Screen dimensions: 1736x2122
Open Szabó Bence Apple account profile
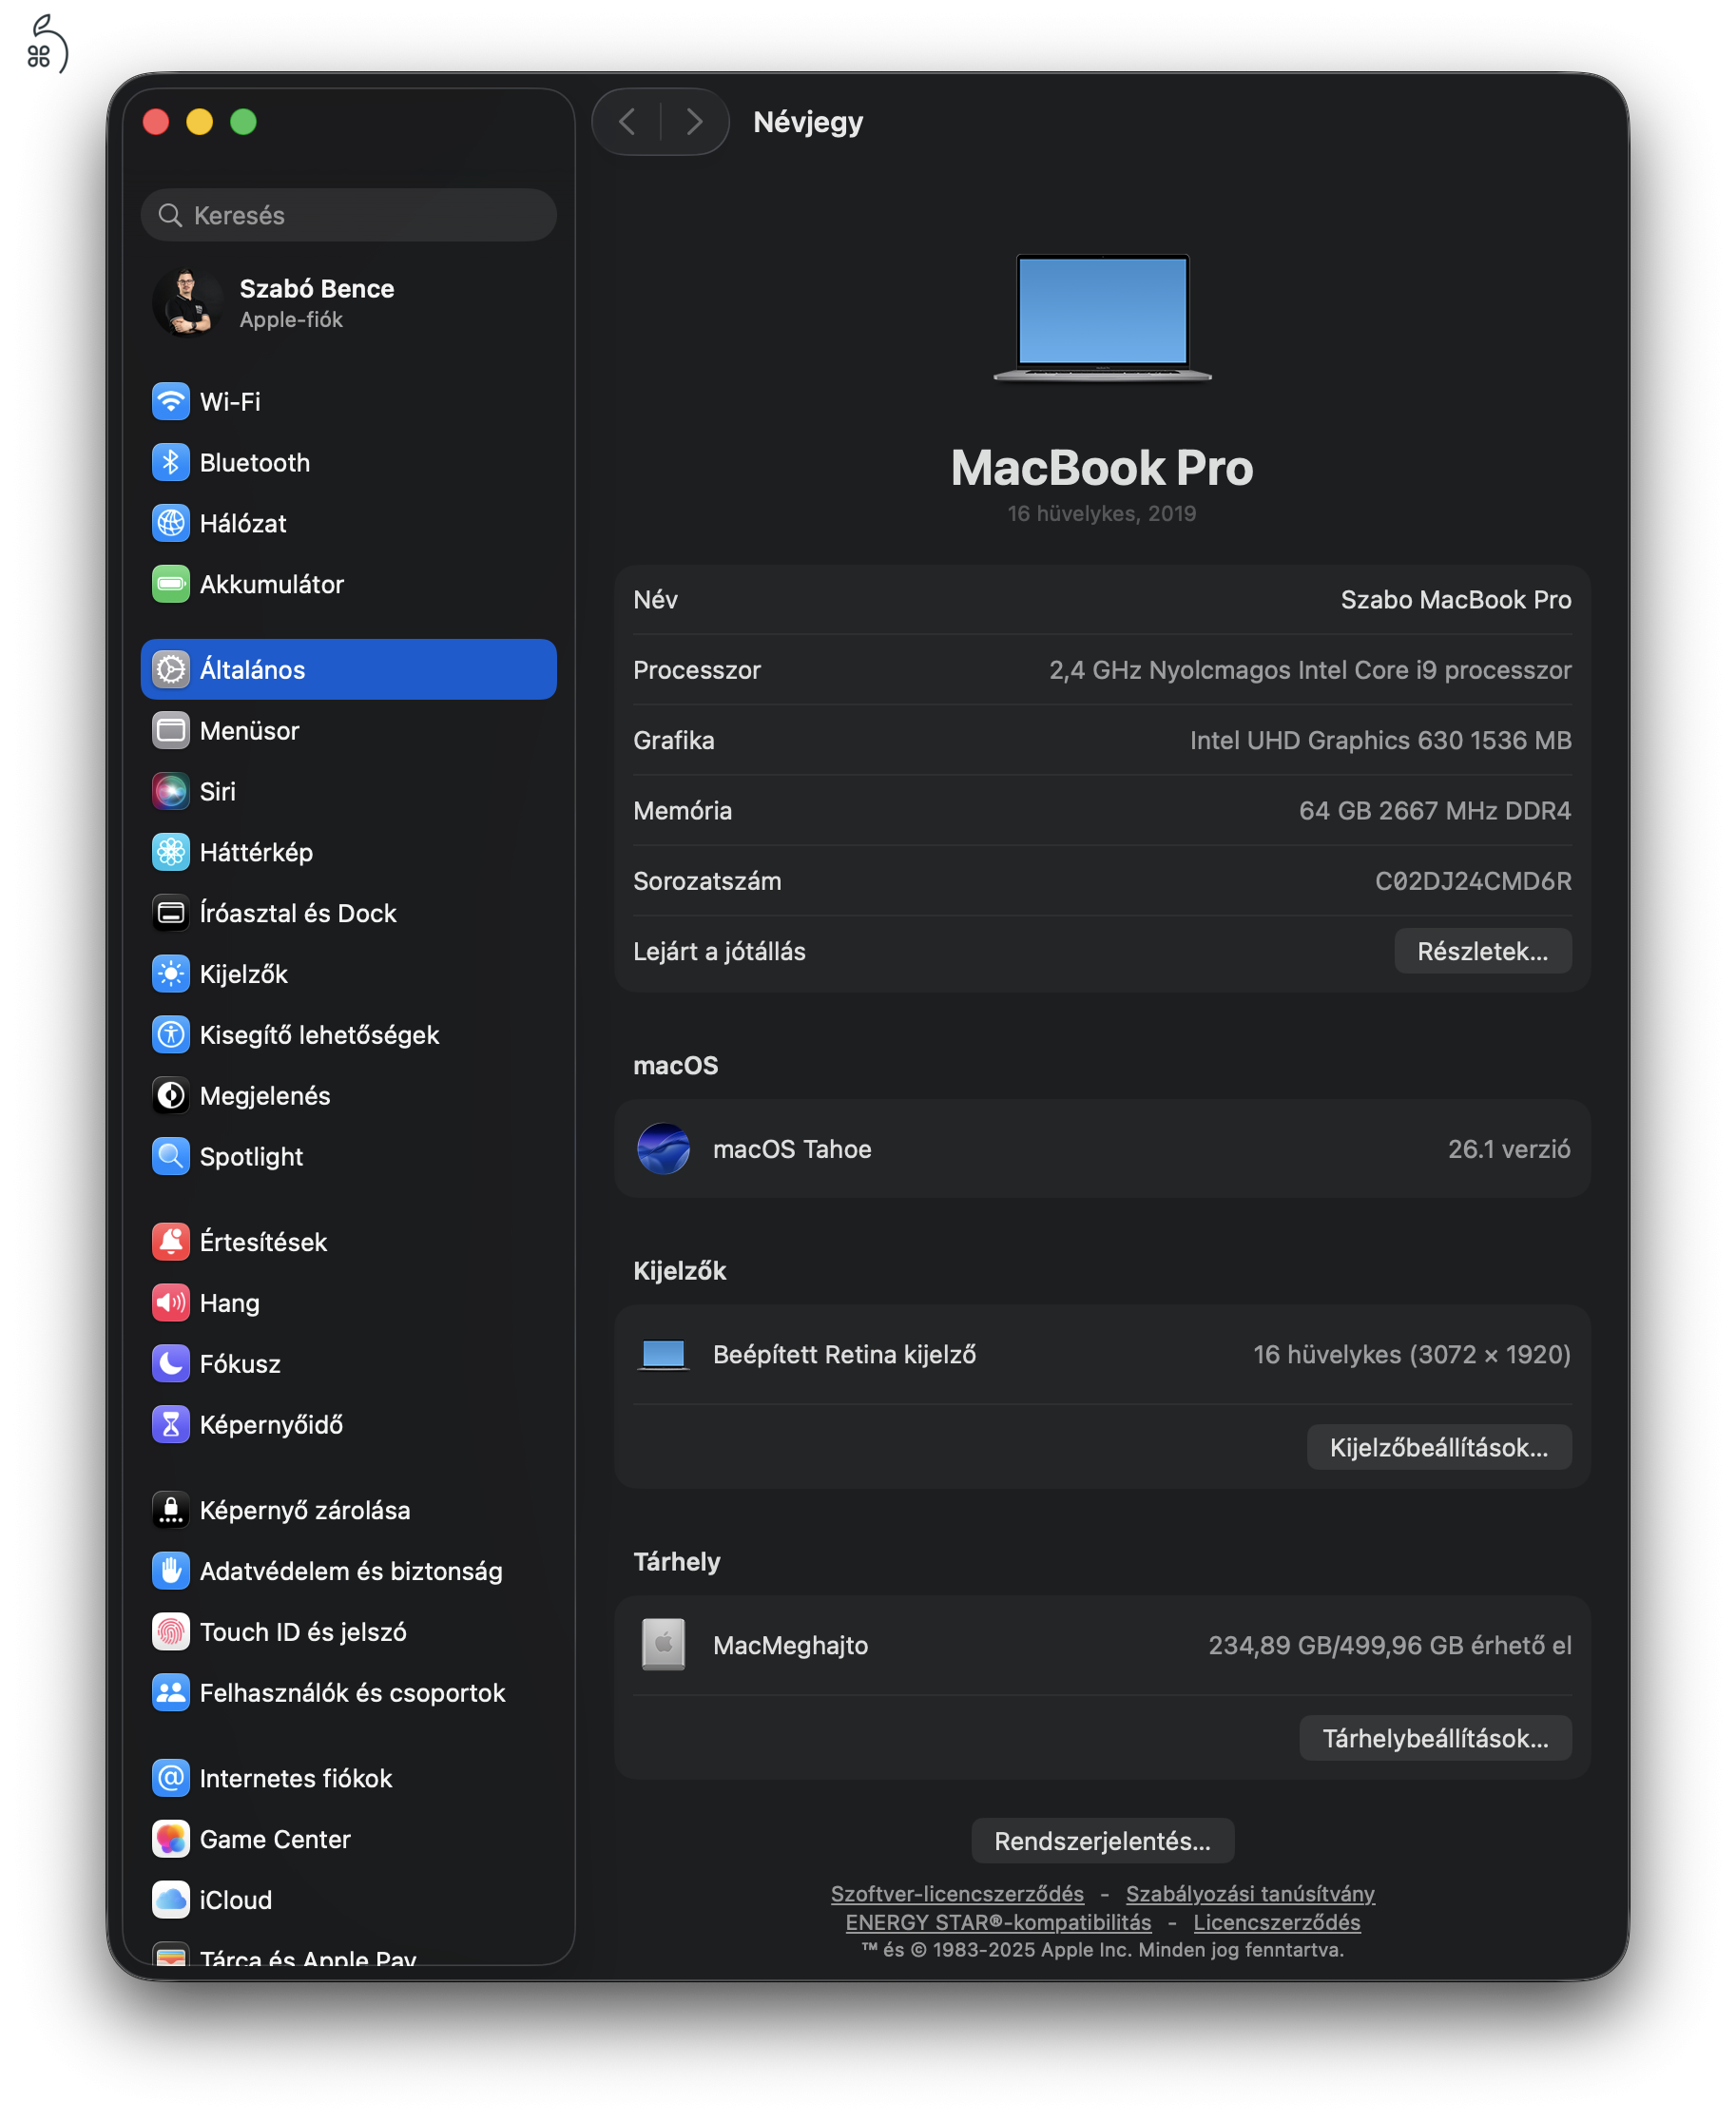click(x=317, y=302)
